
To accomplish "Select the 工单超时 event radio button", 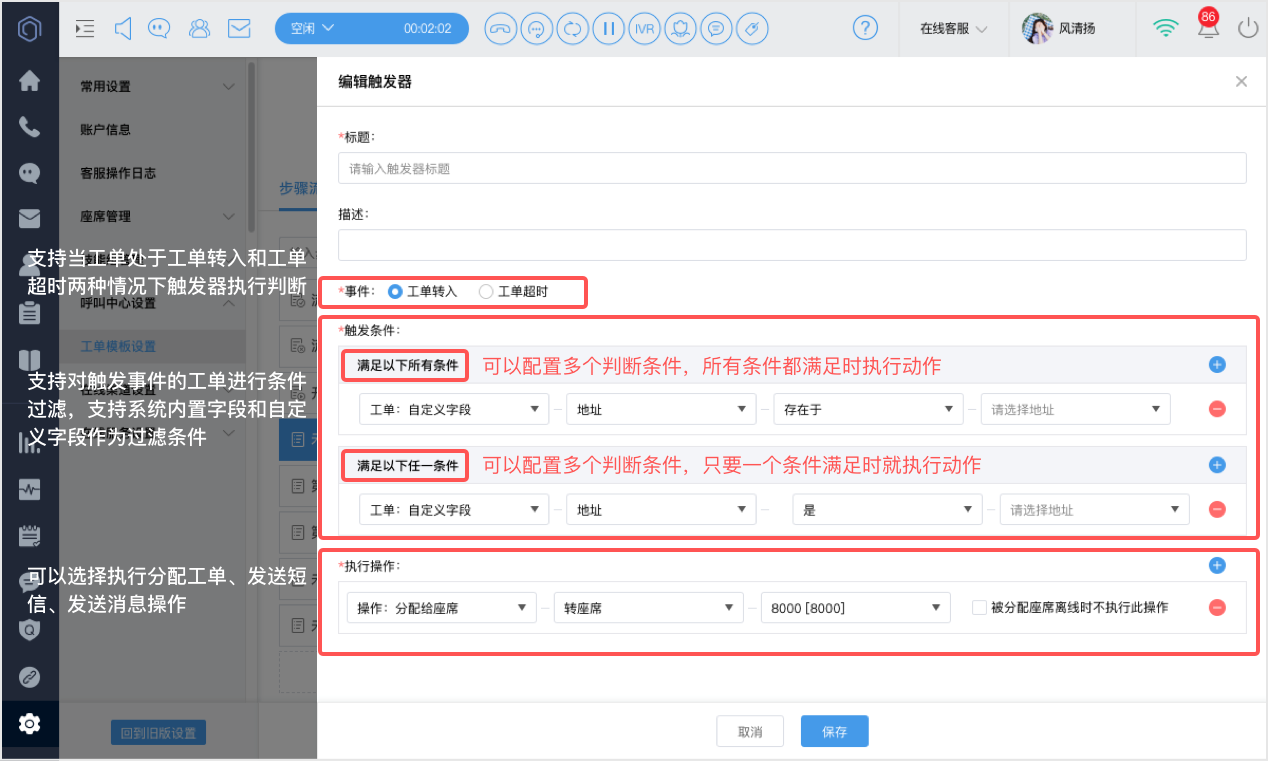I will tap(486, 292).
